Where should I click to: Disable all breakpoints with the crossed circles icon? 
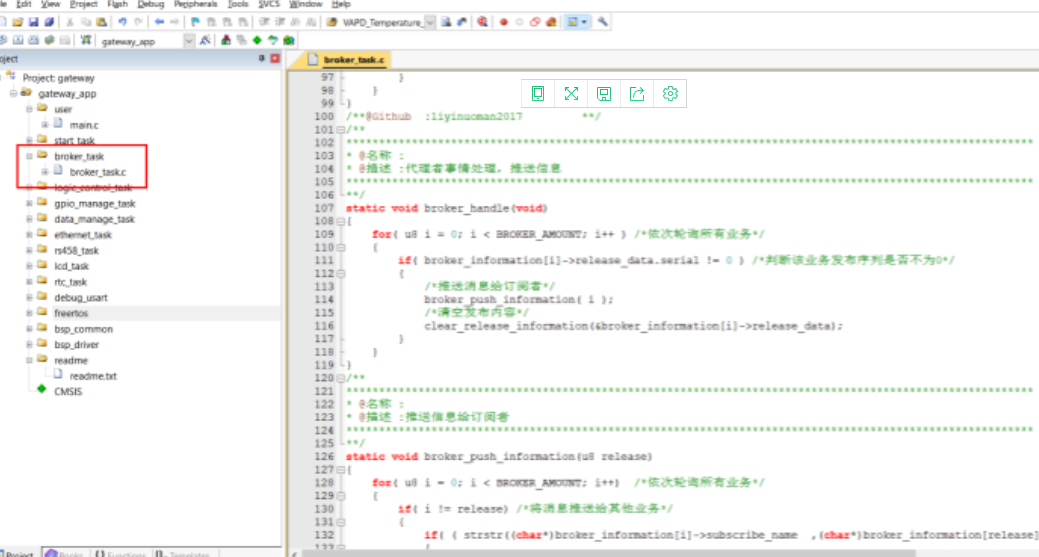[535, 22]
